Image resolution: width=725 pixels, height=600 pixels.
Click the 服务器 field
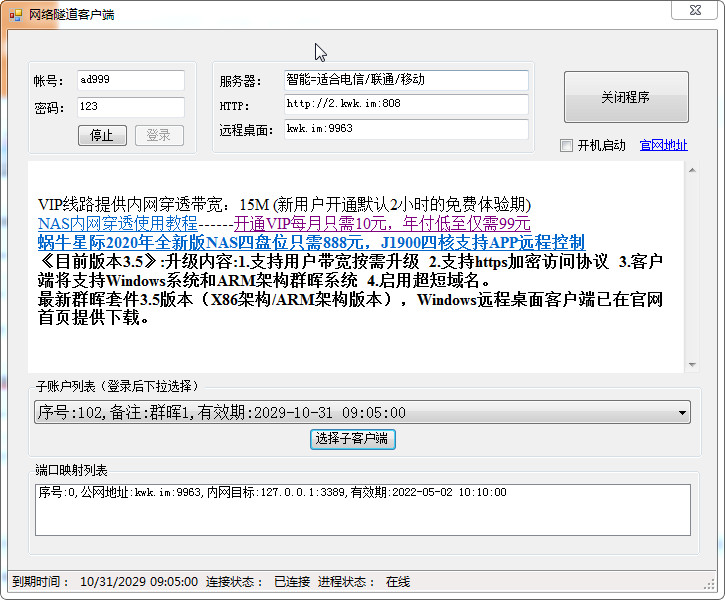(405, 80)
